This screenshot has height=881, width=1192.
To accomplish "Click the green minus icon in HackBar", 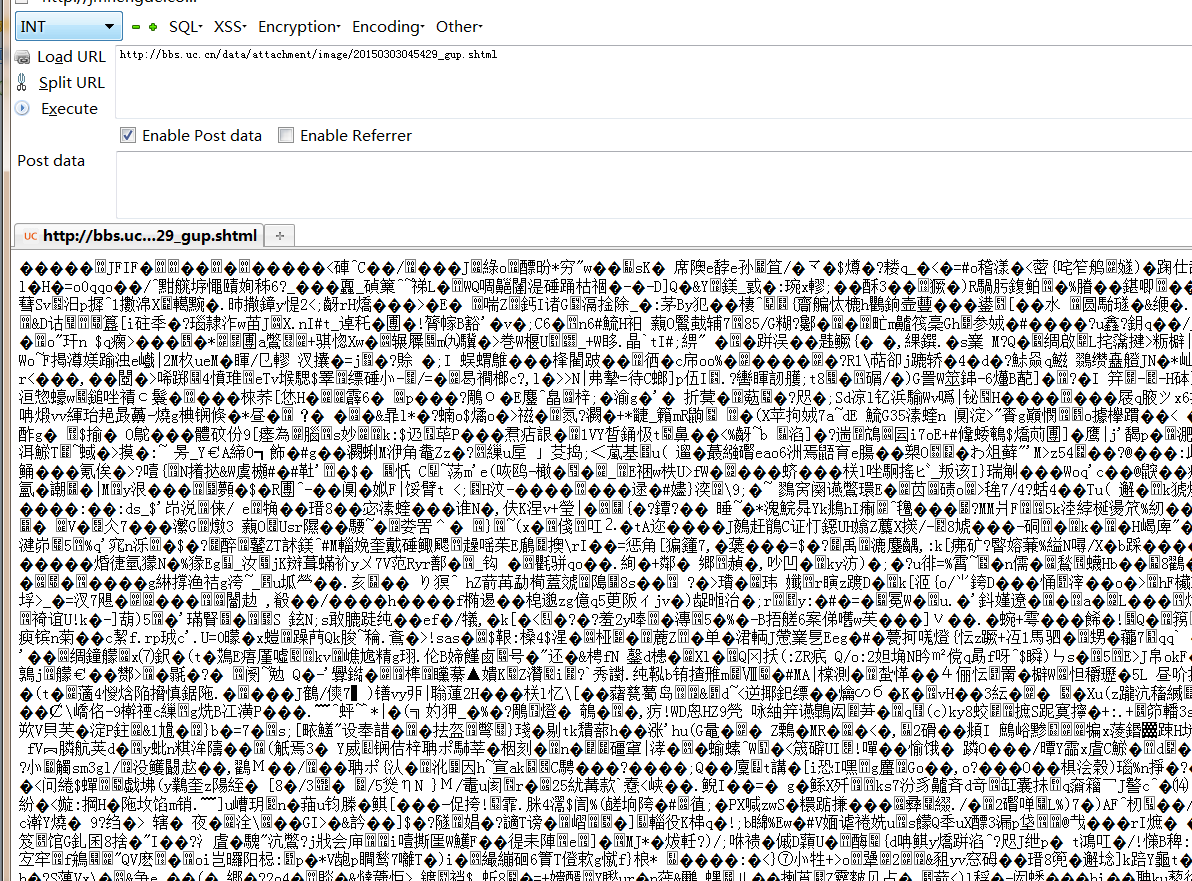I will [x=136, y=27].
